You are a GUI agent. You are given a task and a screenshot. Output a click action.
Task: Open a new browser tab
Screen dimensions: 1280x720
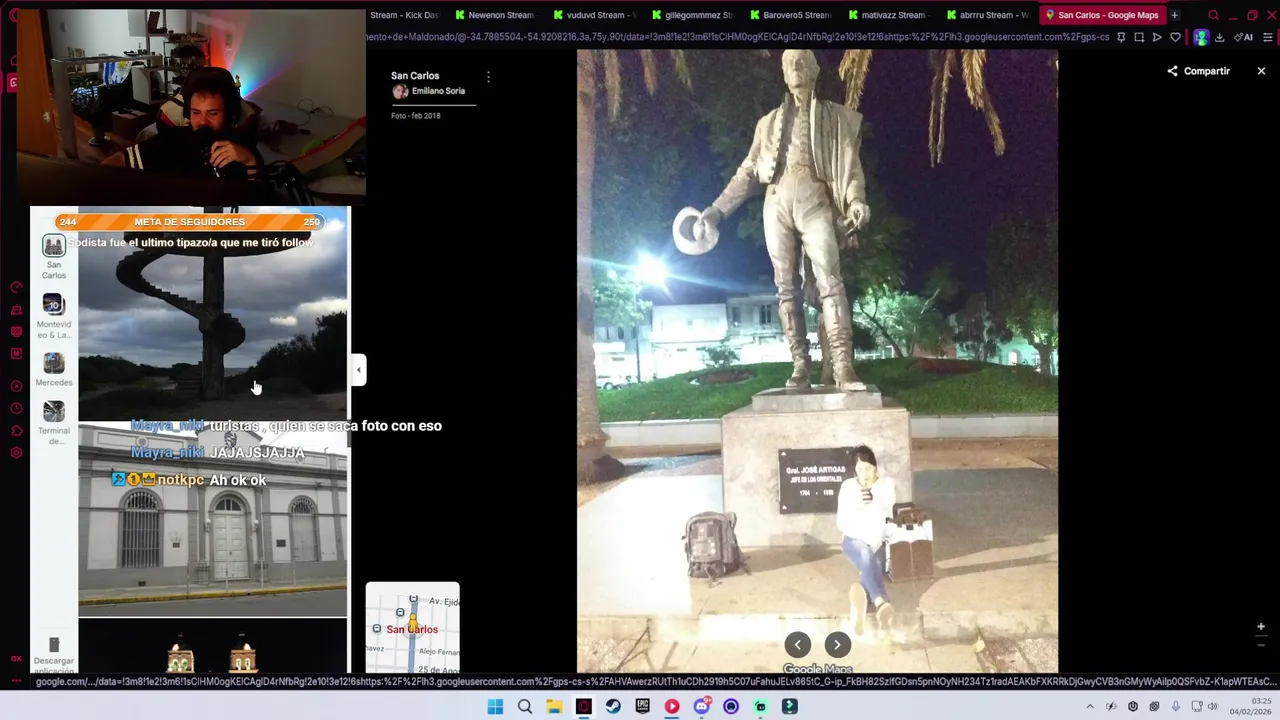pyautogui.click(x=1175, y=15)
